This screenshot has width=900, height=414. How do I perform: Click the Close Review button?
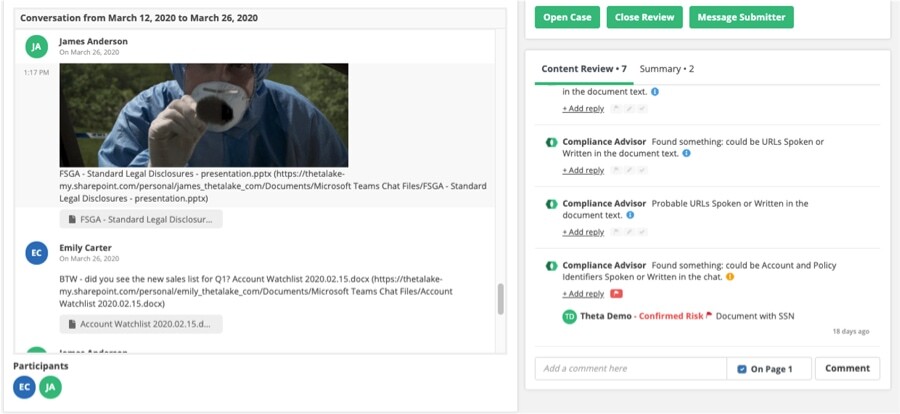pyautogui.click(x=645, y=17)
